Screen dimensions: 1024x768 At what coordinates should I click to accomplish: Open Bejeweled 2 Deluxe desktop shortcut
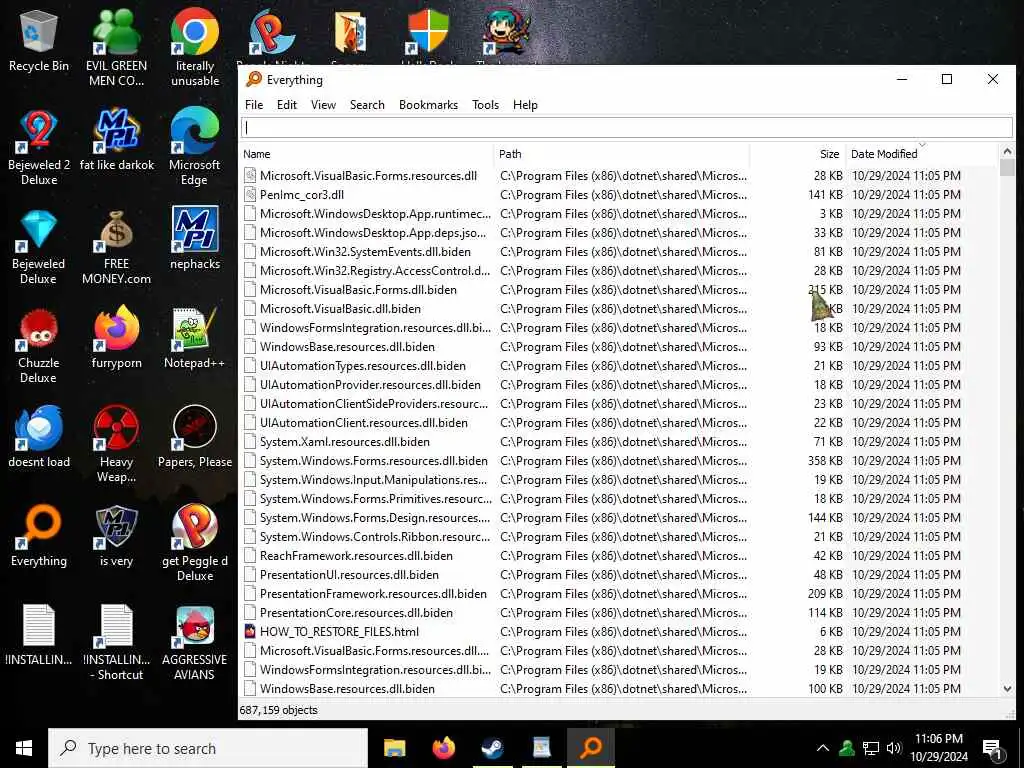point(39,148)
